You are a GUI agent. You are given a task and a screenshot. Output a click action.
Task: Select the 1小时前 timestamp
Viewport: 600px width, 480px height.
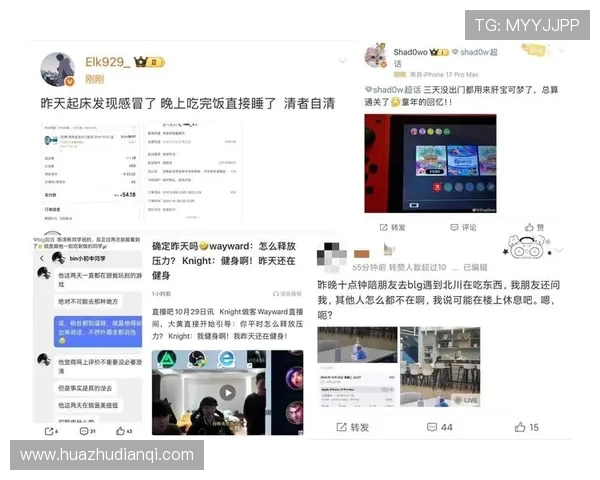tap(161, 294)
